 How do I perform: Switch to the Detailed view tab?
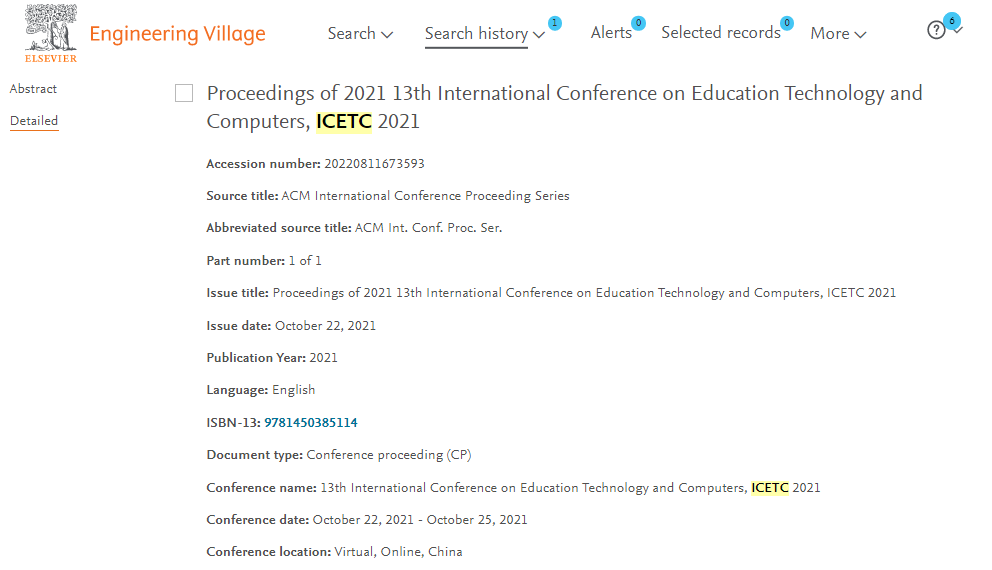[x=34, y=121]
